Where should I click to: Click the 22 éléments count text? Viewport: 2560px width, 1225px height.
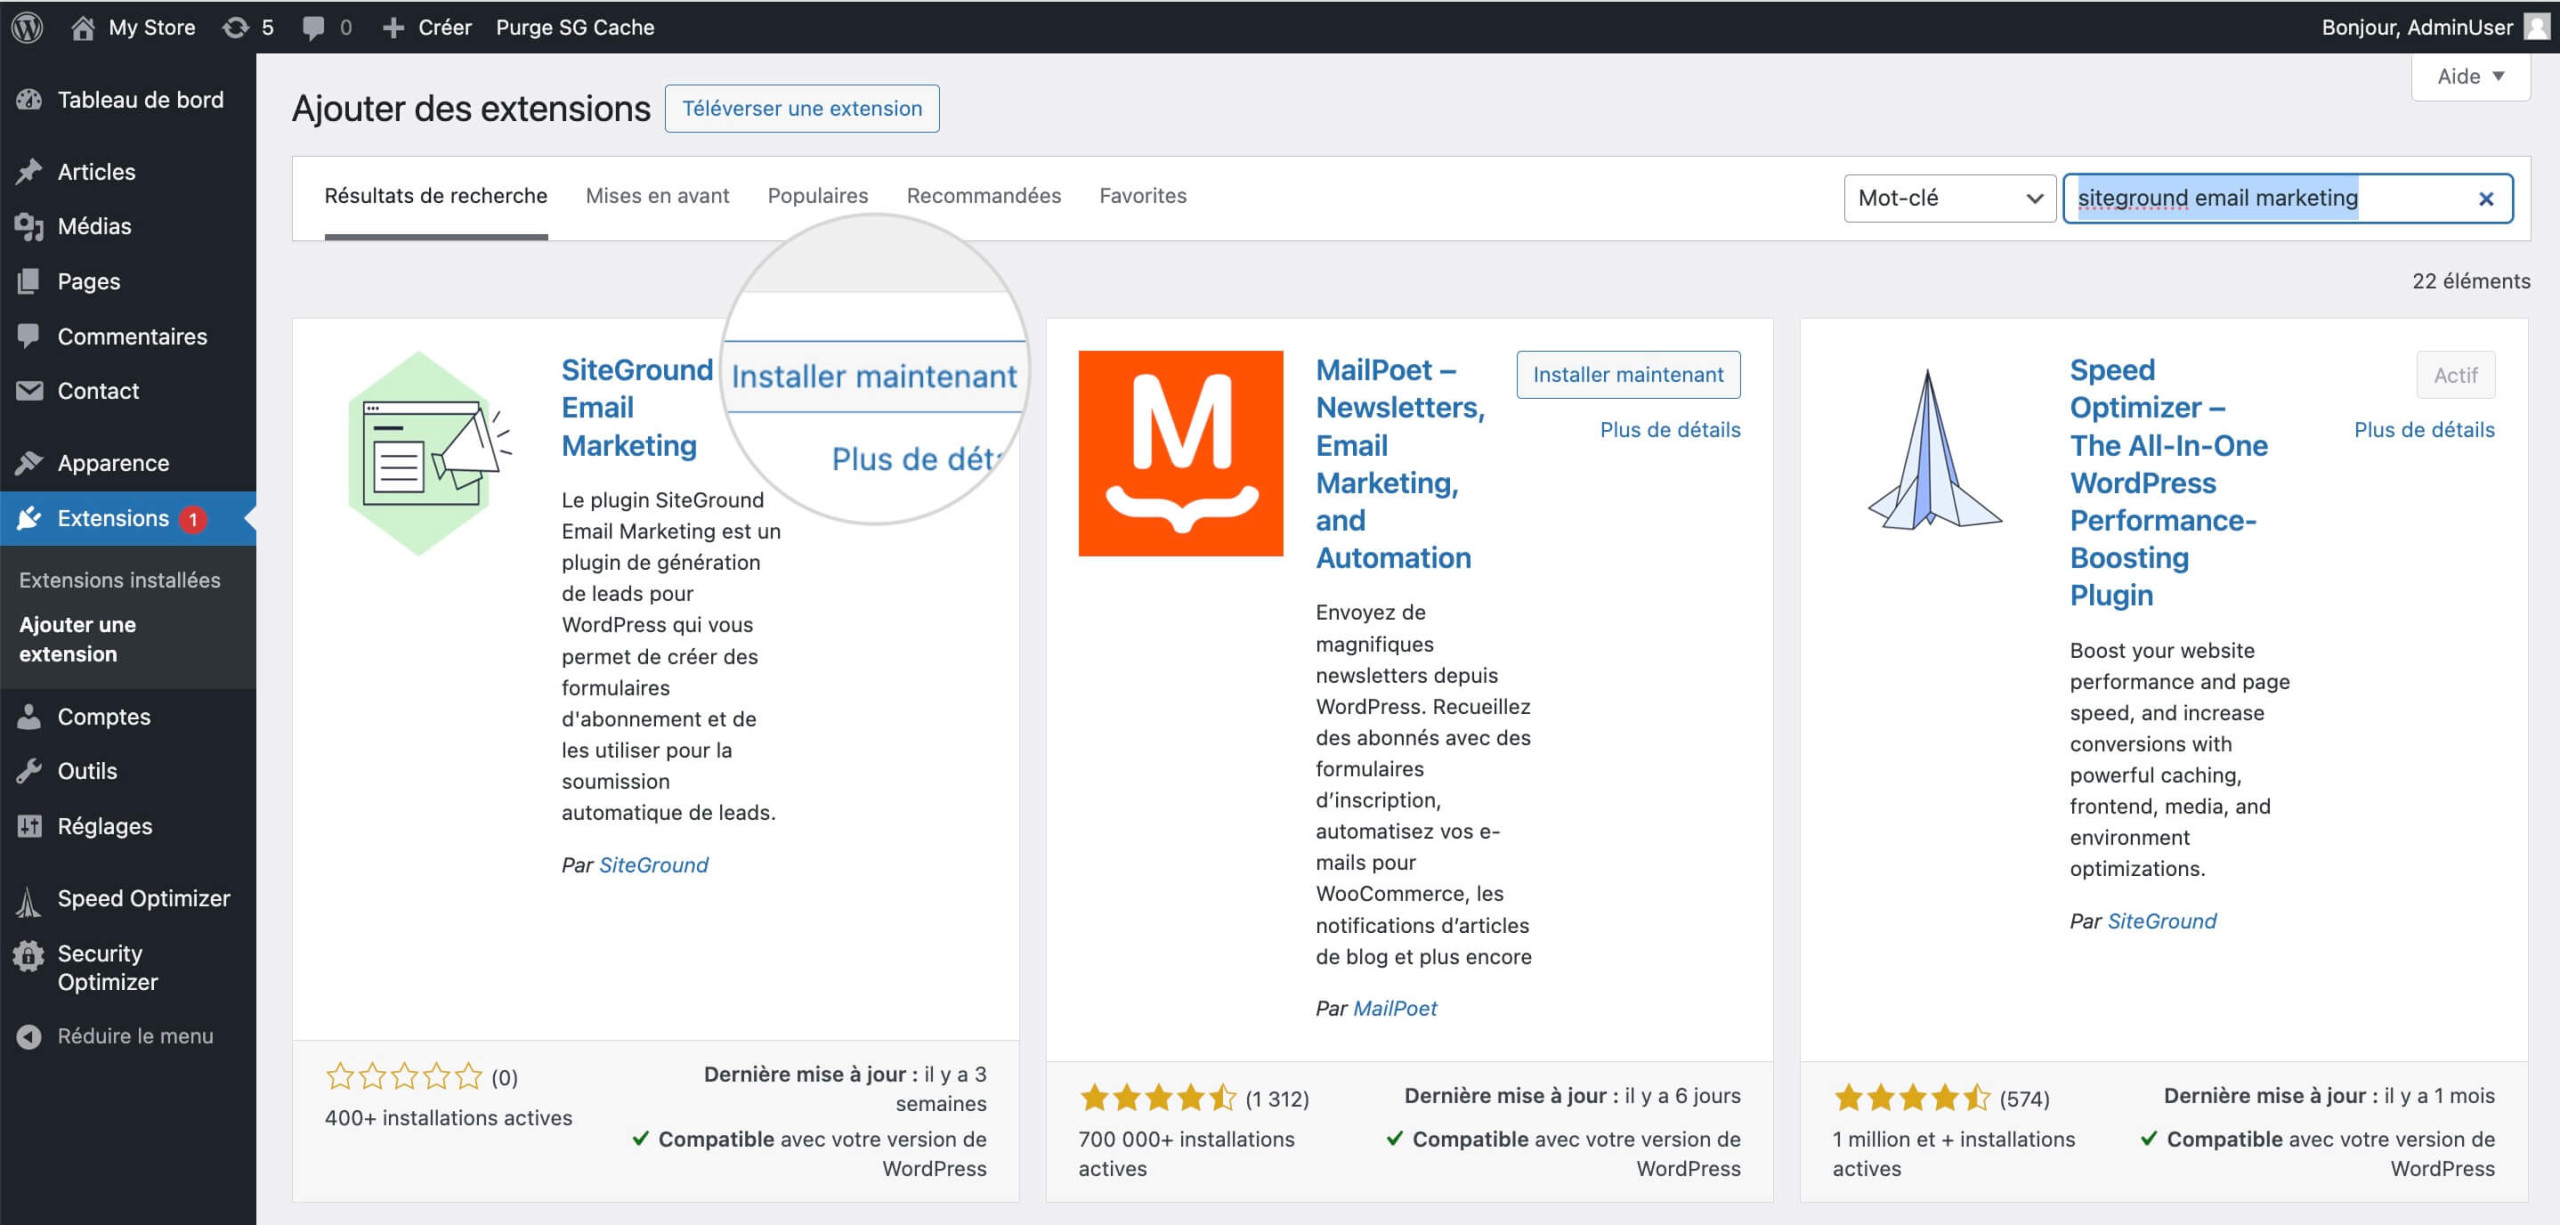(2471, 281)
